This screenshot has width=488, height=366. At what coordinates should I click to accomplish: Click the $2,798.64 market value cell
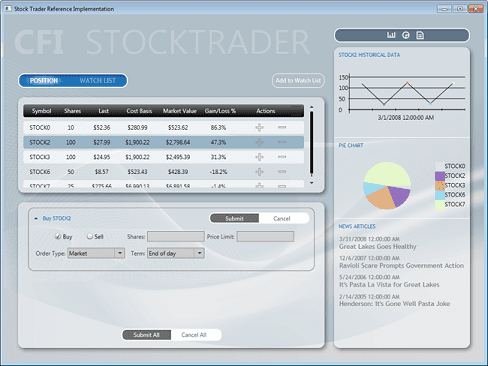pos(178,142)
